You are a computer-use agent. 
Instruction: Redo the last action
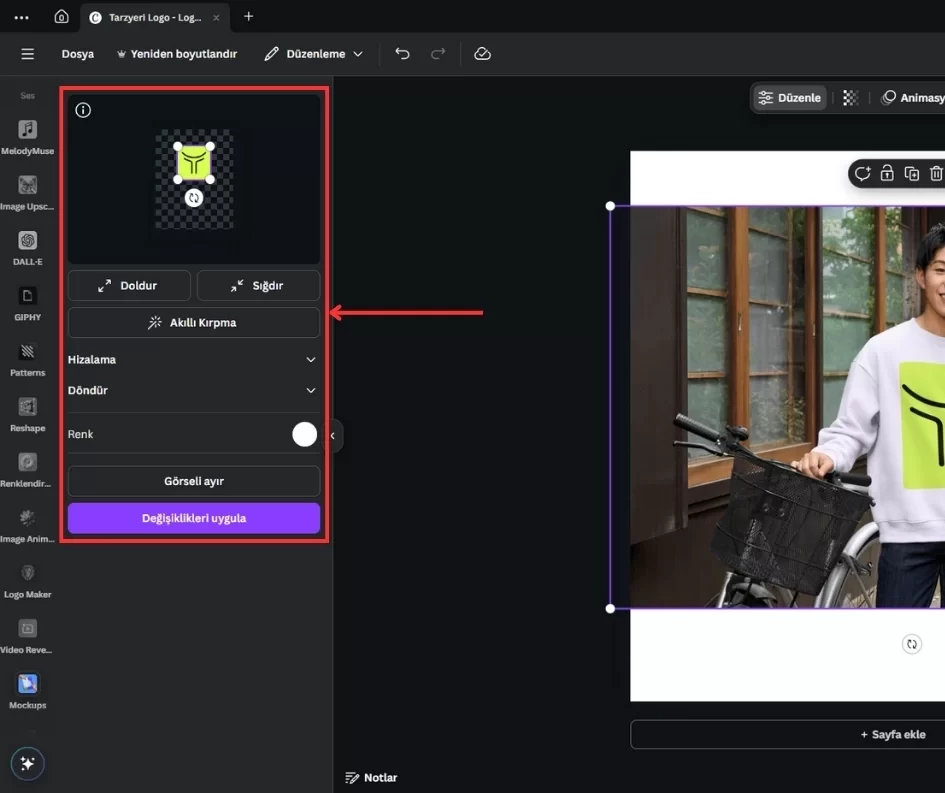coord(438,54)
